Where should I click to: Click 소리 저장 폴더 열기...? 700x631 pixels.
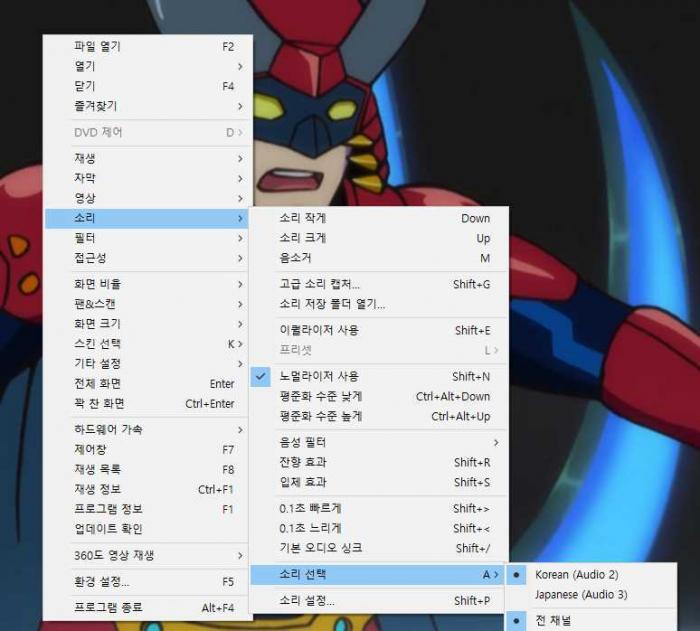point(378,304)
